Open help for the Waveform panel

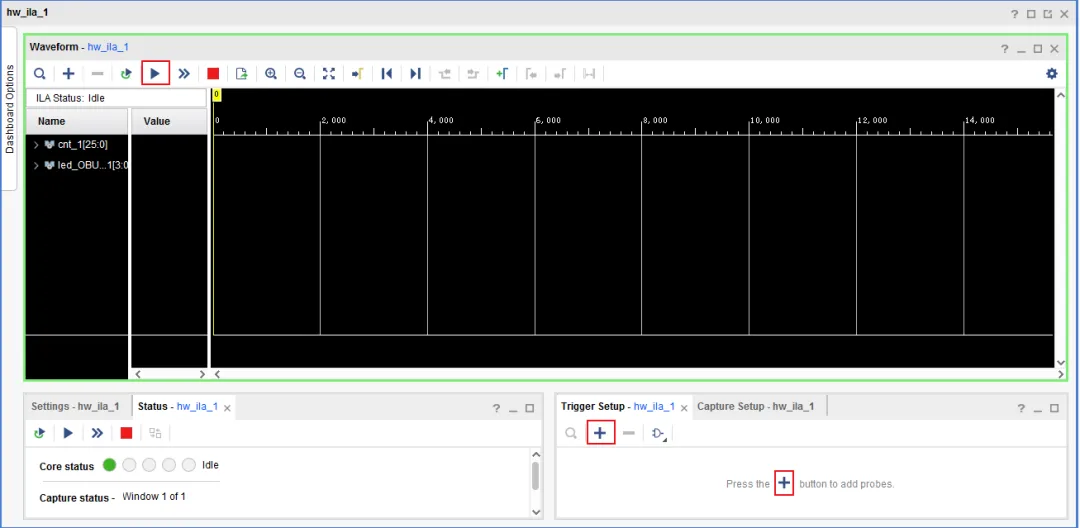[1004, 49]
